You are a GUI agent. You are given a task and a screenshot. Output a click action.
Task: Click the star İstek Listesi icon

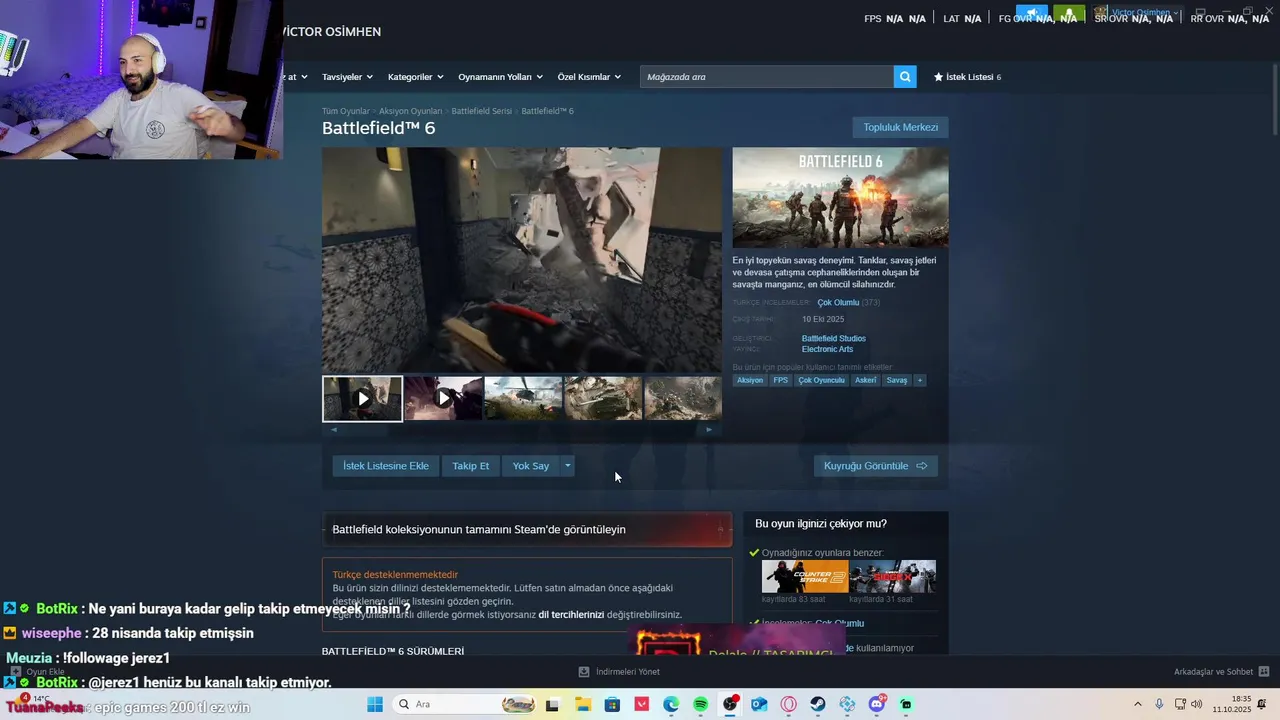[938, 77]
